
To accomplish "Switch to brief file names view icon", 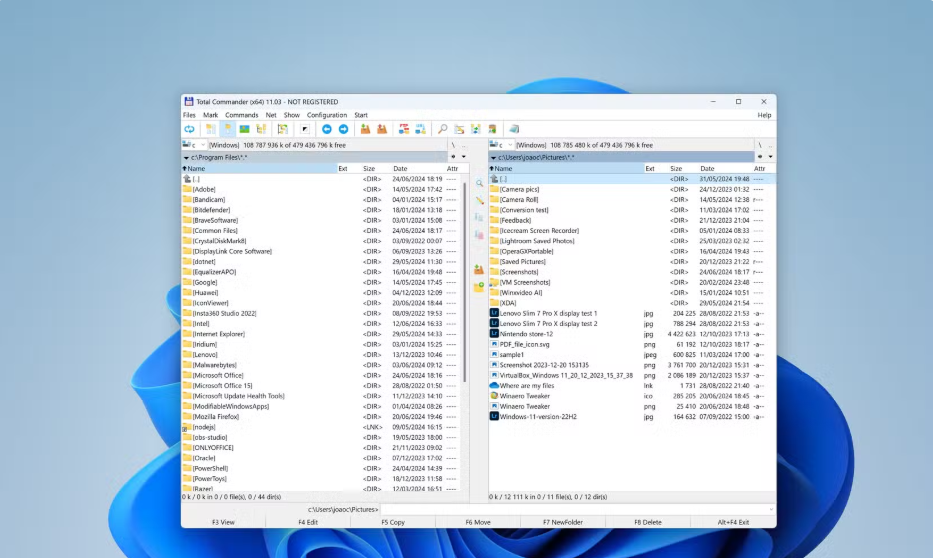I will [211, 129].
